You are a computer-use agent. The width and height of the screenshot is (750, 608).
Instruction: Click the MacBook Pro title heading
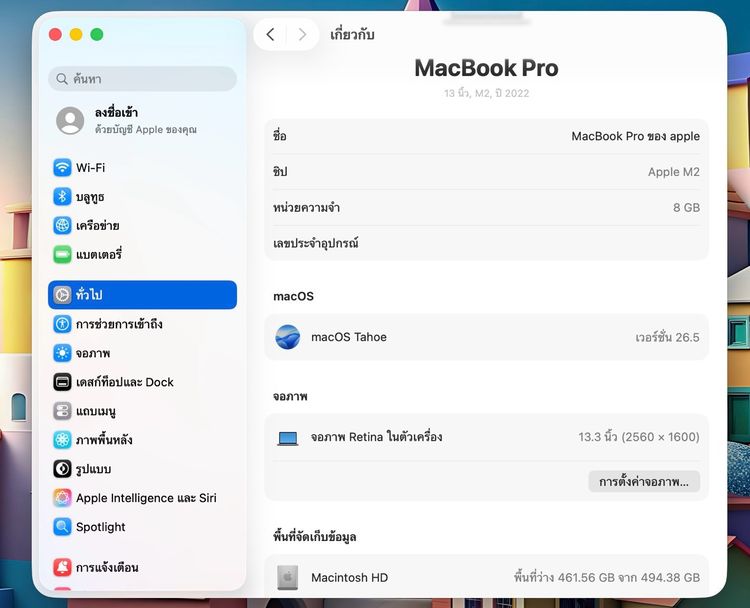click(486, 68)
